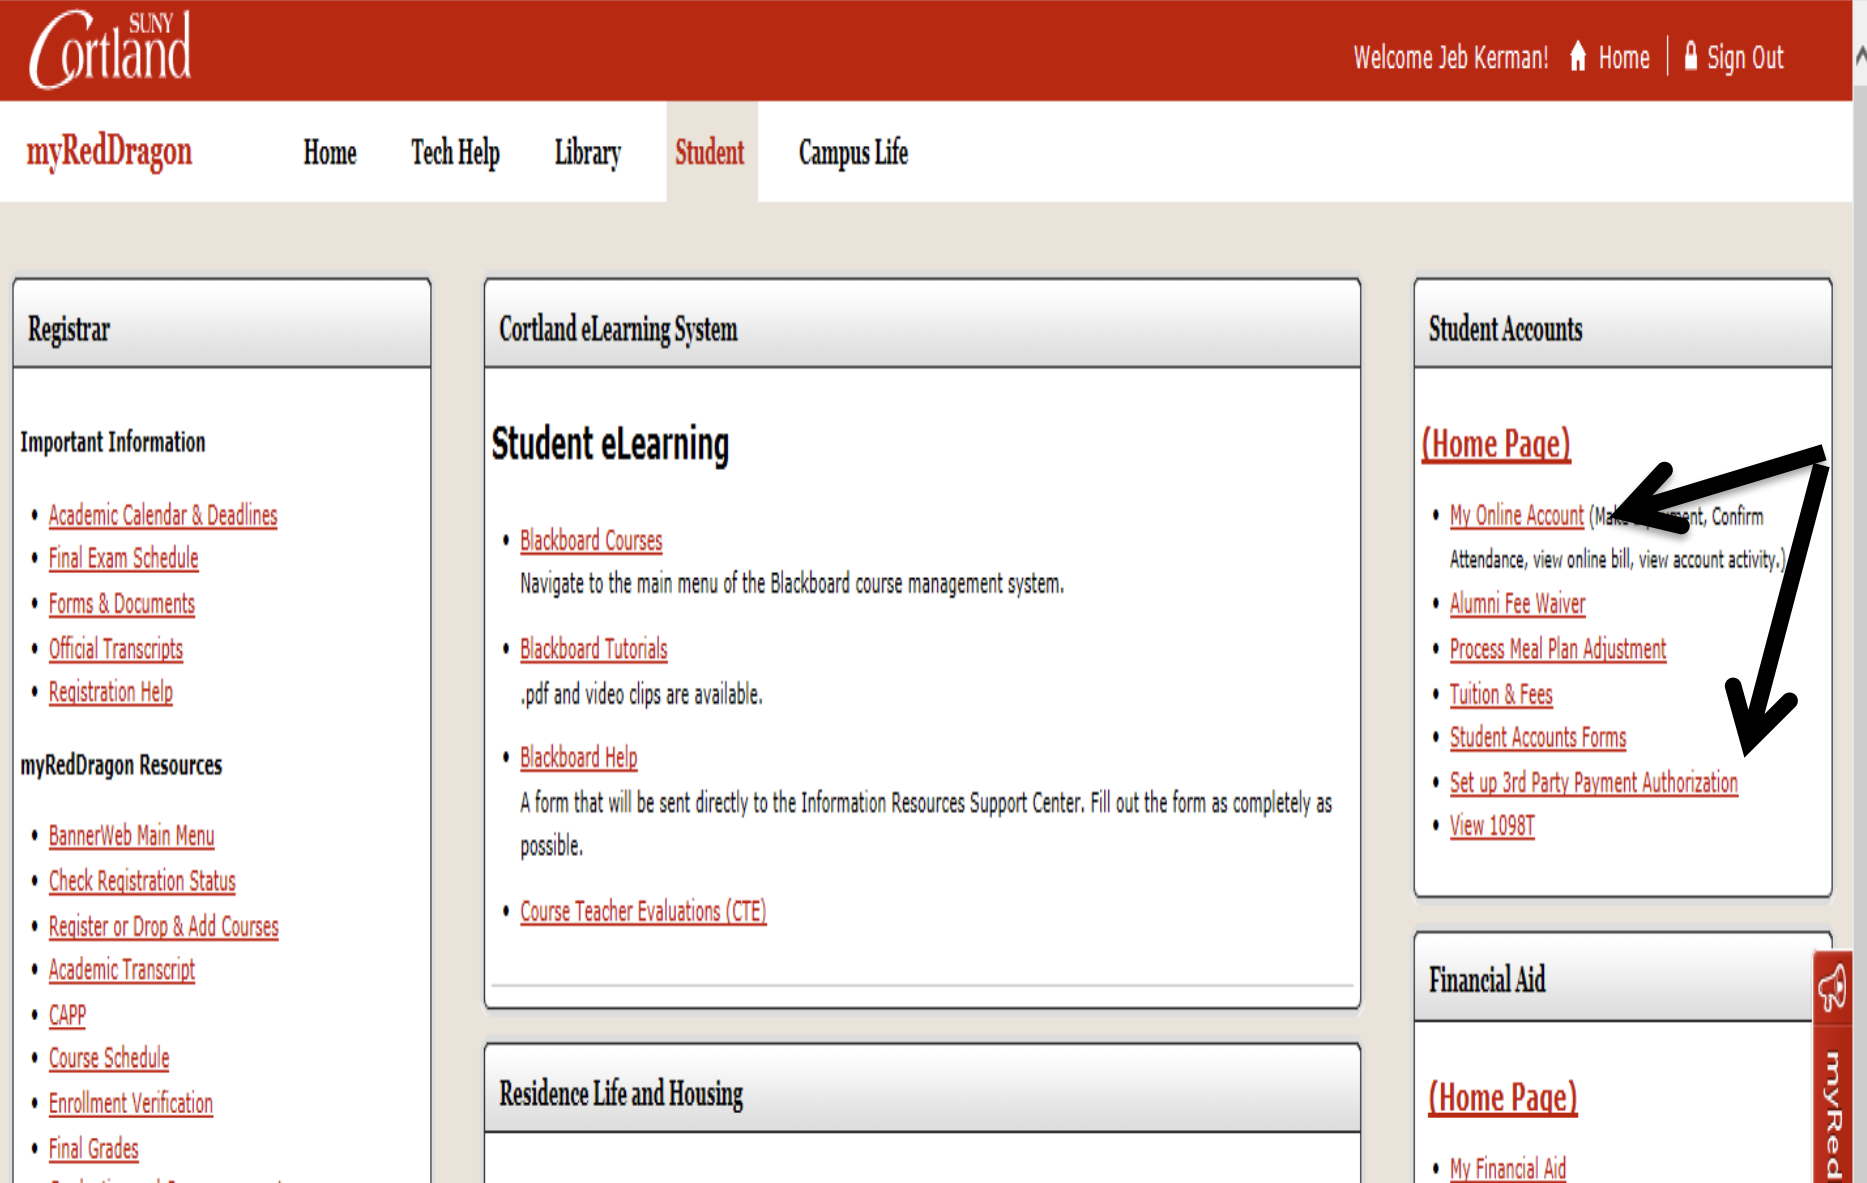Open Register or Drop & Add Courses
This screenshot has width=1867, height=1183.
tap(164, 927)
